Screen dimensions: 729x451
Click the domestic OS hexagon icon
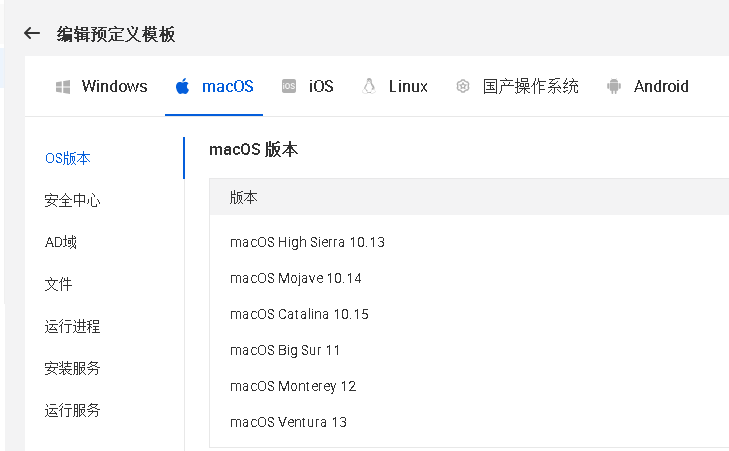(462, 87)
